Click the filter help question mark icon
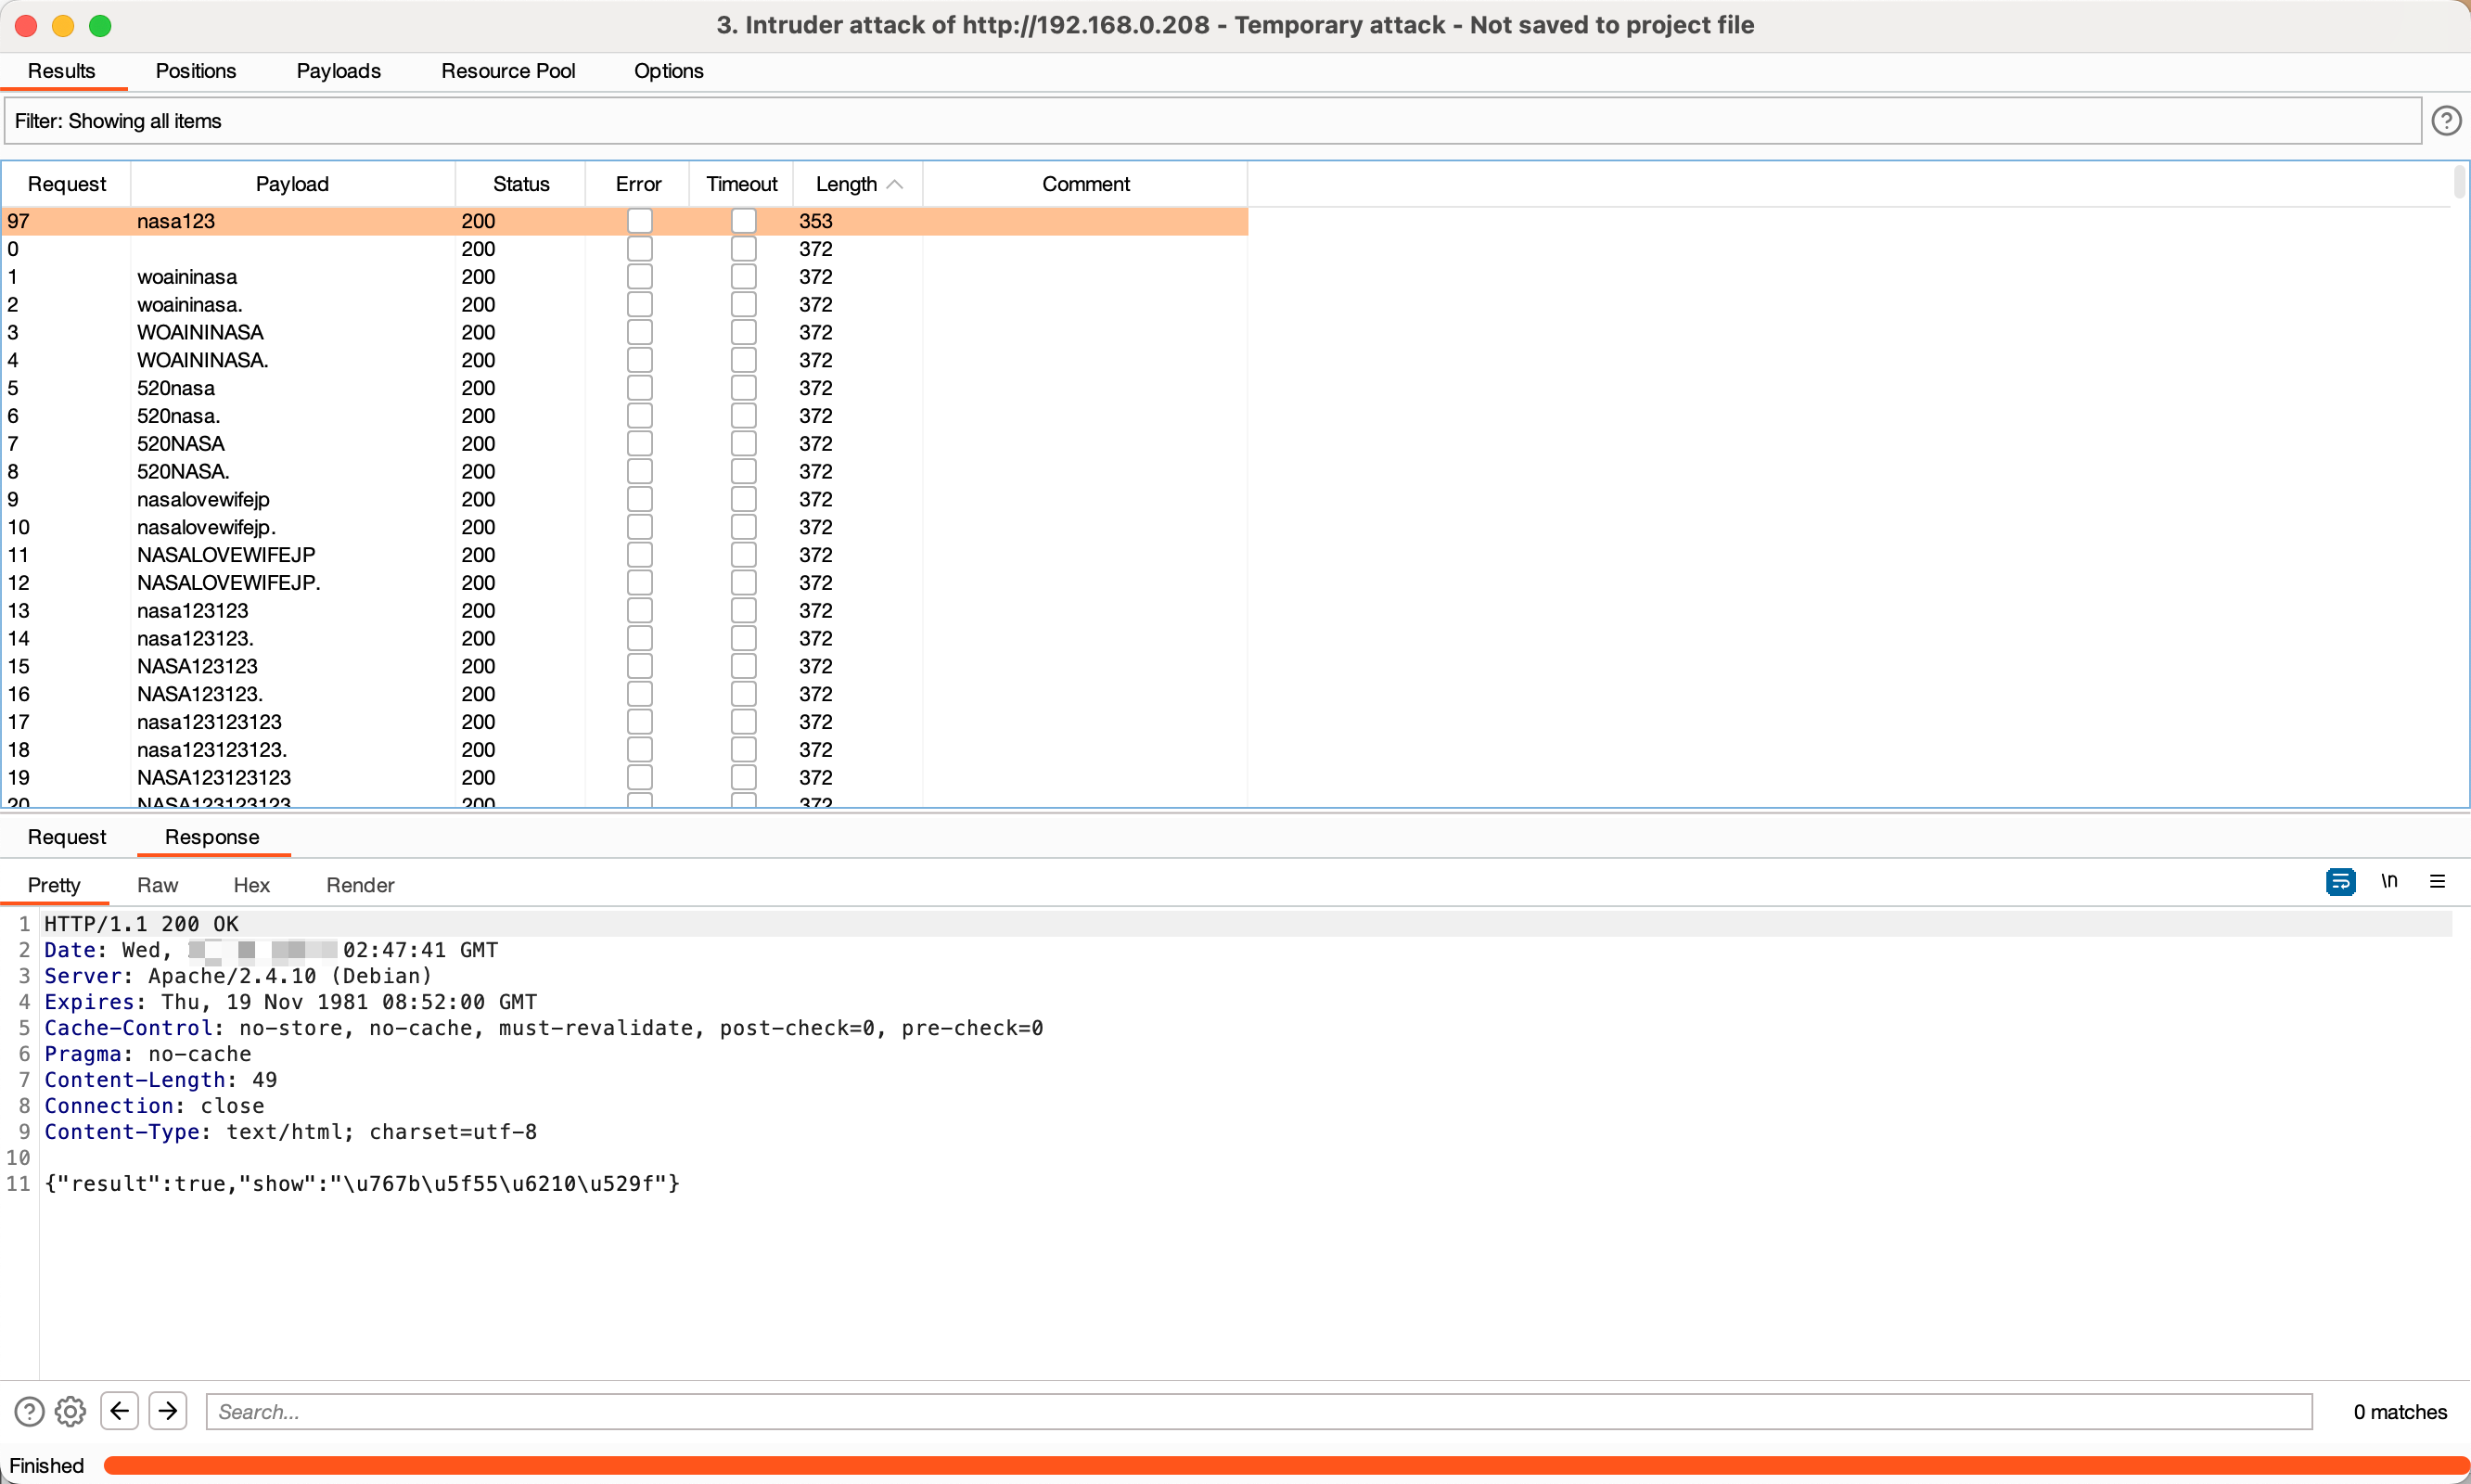2471x1484 pixels. tap(2445, 121)
